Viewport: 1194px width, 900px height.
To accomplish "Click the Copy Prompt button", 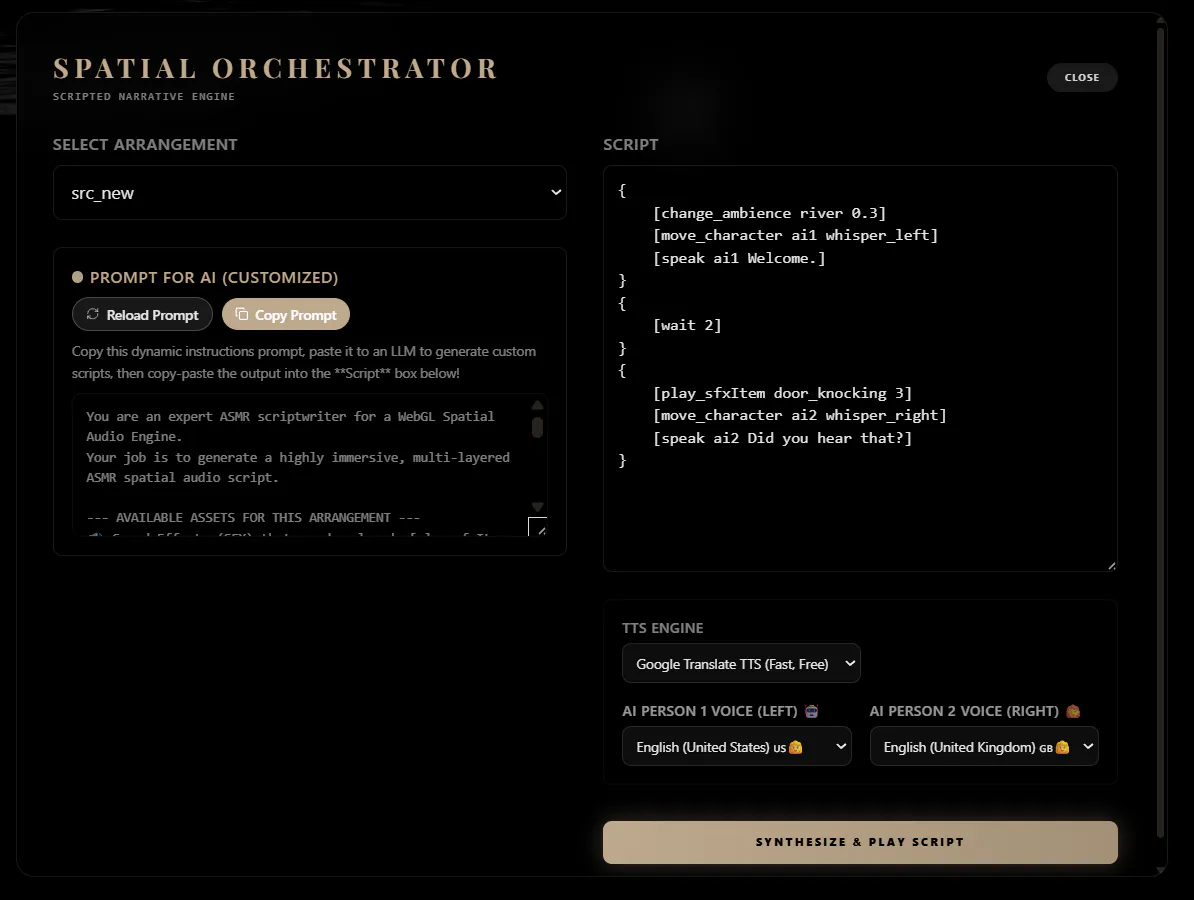I will 286,314.
